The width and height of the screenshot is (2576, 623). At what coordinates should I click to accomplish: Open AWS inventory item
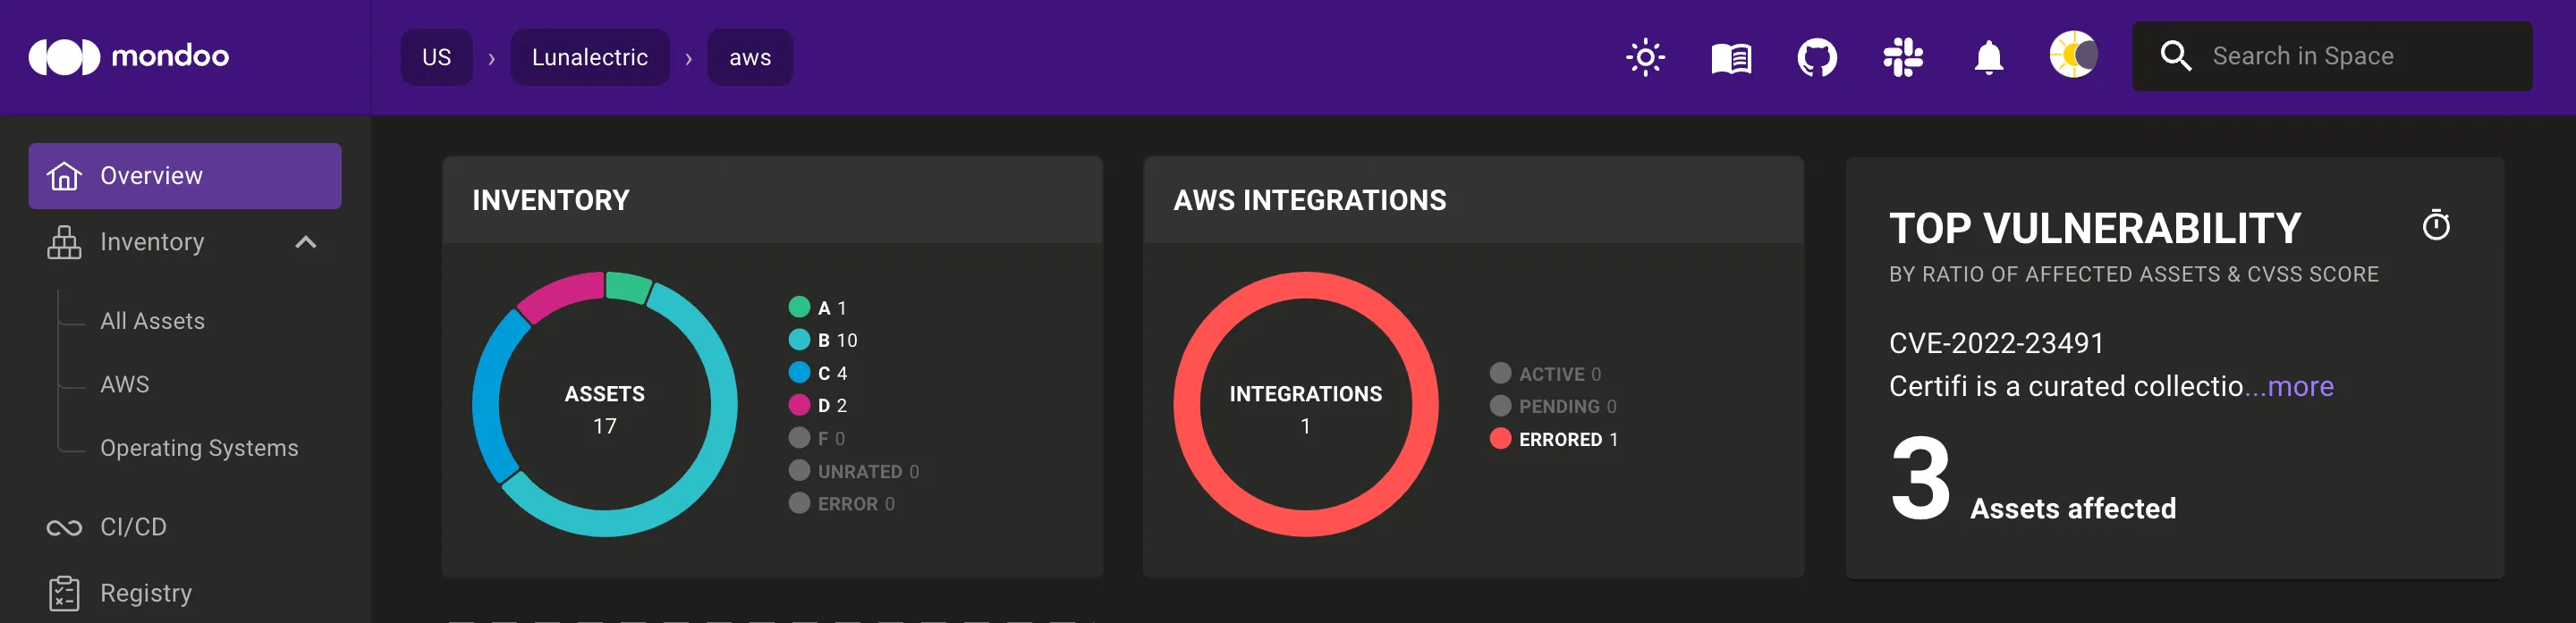click(x=125, y=385)
